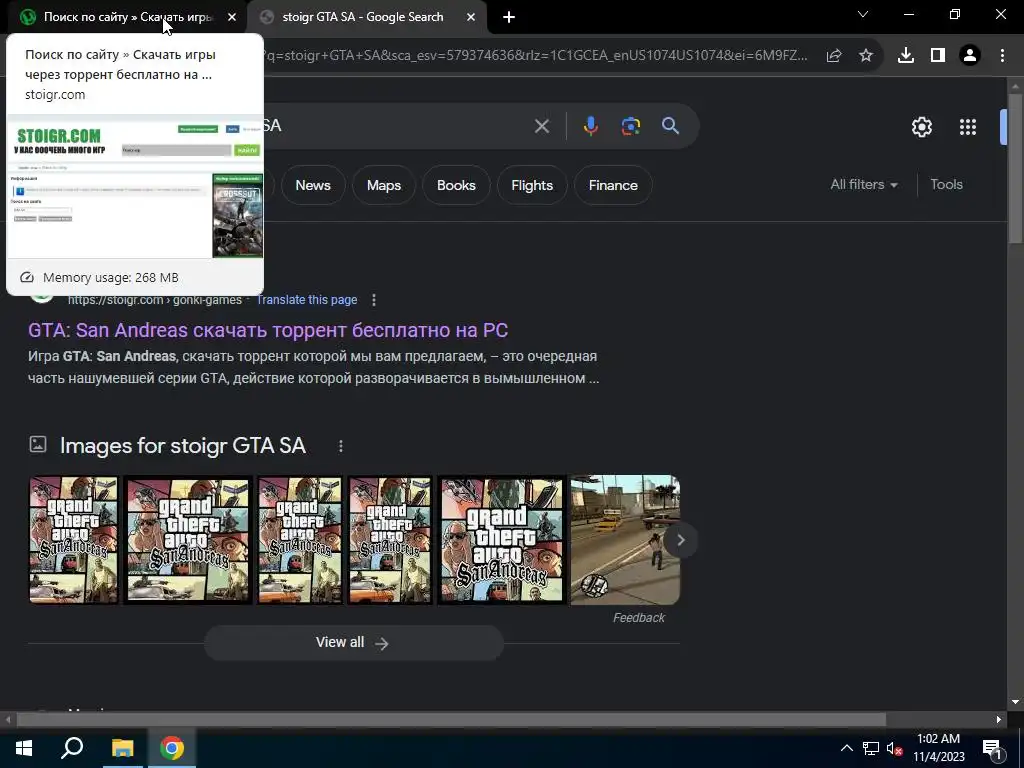This screenshot has height=768, width=1024.
Task: Clear the Google search box
Action: (x=541, y=125)
